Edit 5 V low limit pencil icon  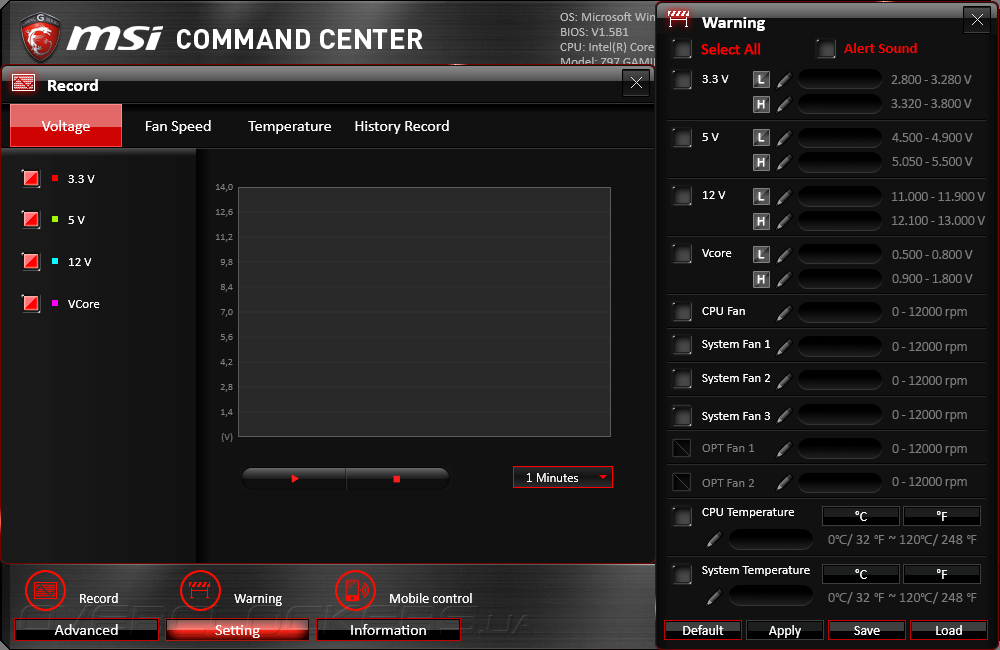coord(784,138)
